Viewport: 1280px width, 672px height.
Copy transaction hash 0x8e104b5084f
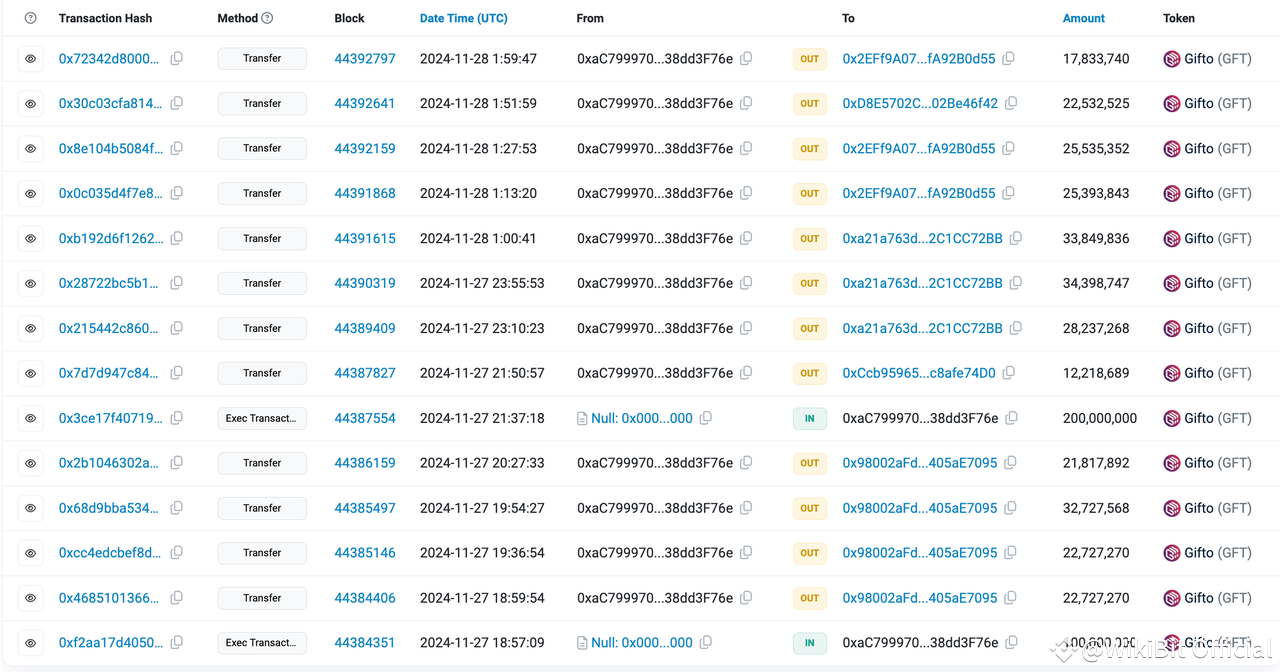[x=176, y=149]
